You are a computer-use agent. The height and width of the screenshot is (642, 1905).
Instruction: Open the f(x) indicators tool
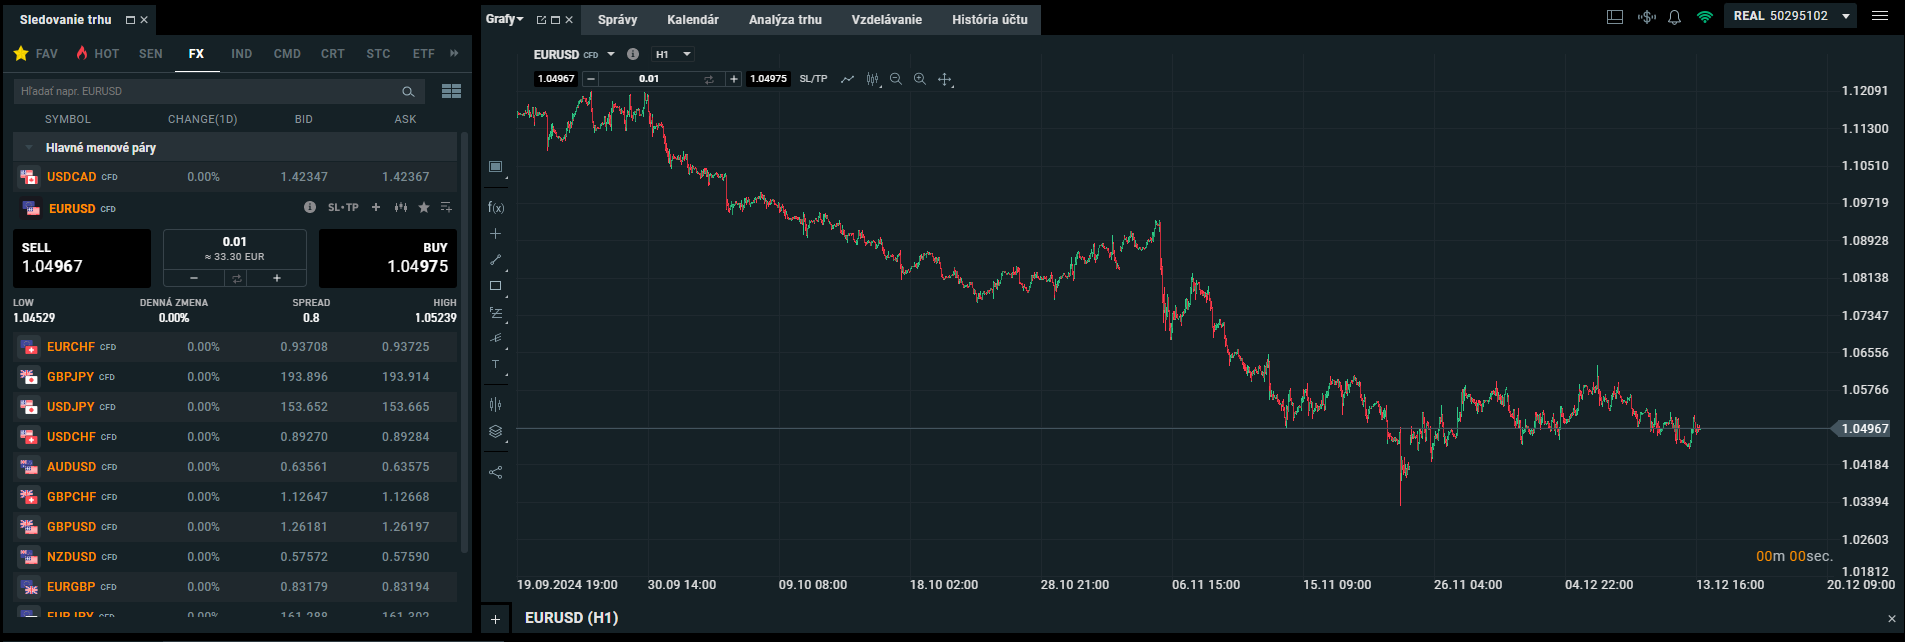(496, 208)
